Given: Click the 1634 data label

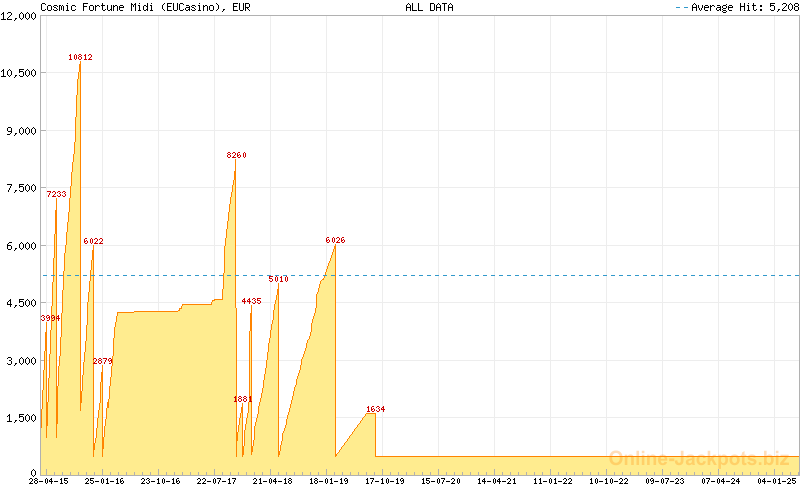Looking at the screenshot, I should point(375,410).
